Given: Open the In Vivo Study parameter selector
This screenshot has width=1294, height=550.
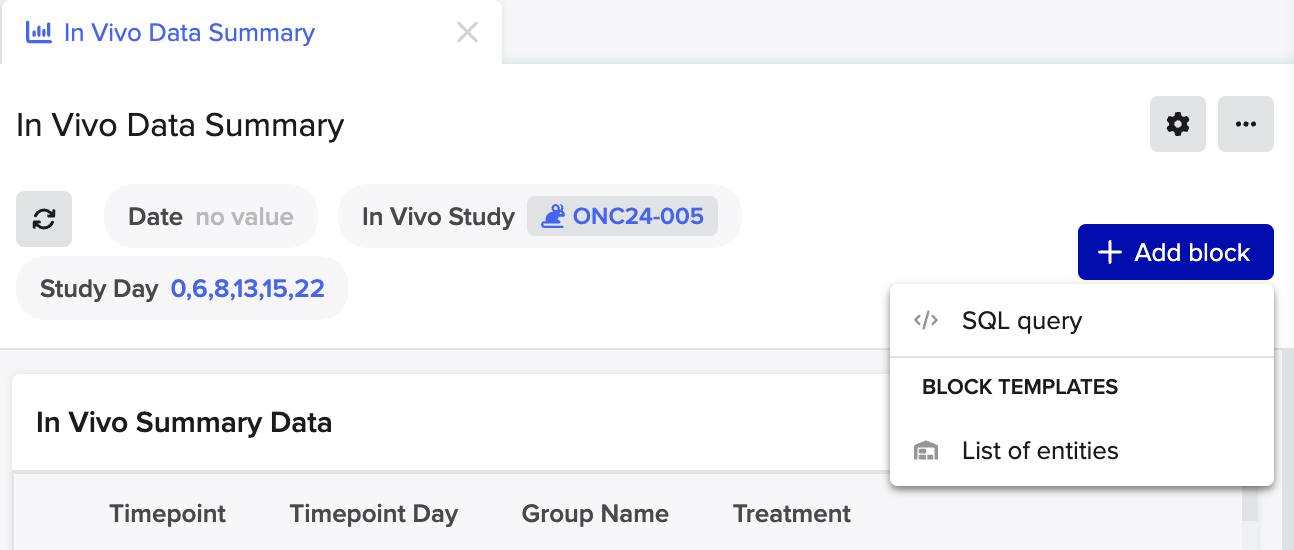Looking at the screenshot, I should (540, 216).
